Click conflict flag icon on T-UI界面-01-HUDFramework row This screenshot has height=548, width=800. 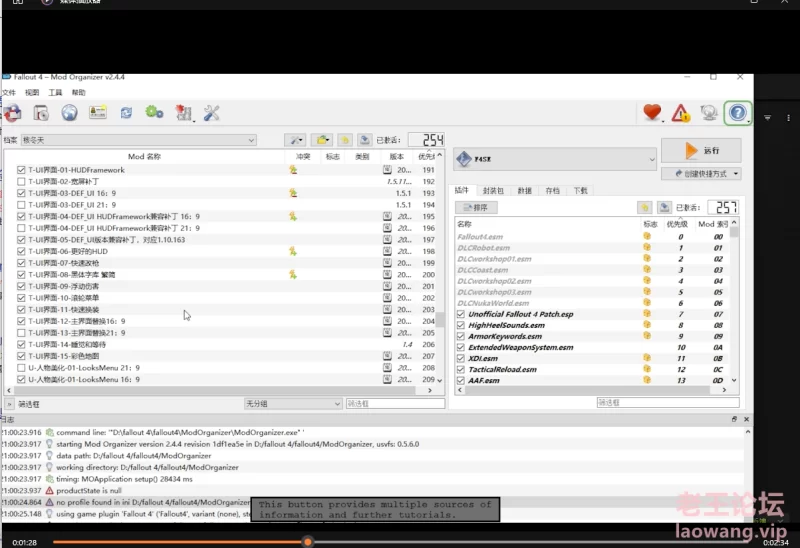(x=293, y=169)
